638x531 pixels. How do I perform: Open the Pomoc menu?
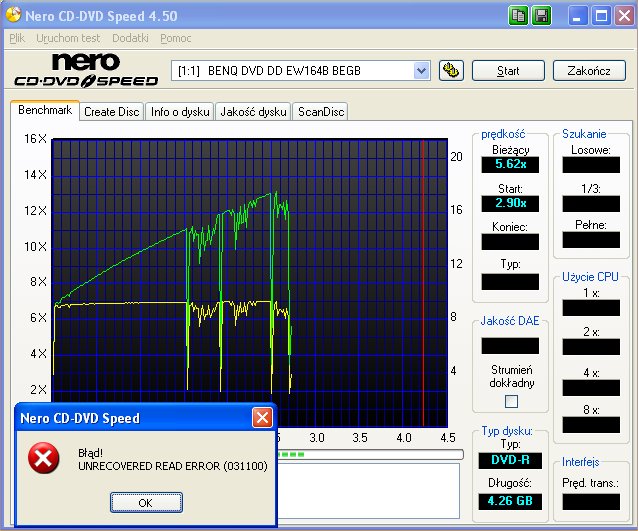(x=175, y=38)
